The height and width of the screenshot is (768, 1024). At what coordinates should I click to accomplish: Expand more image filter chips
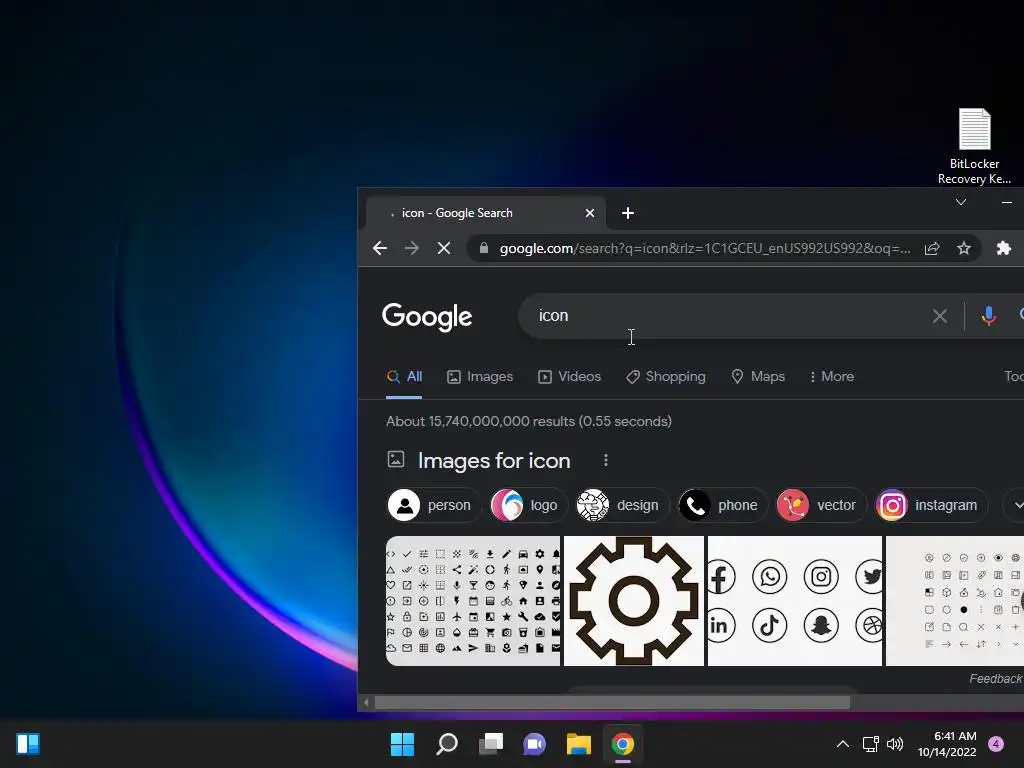[x=1016, y=505]
